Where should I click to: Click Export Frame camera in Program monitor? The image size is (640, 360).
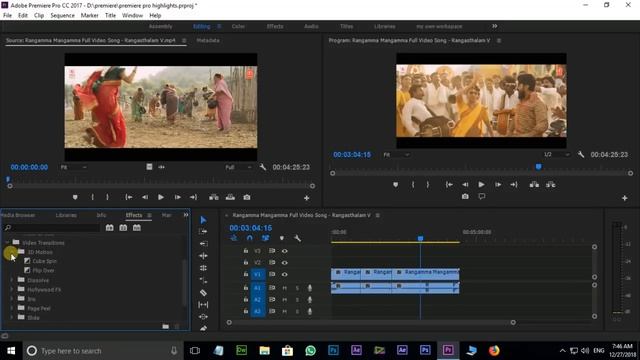click(x=465, y=196)
